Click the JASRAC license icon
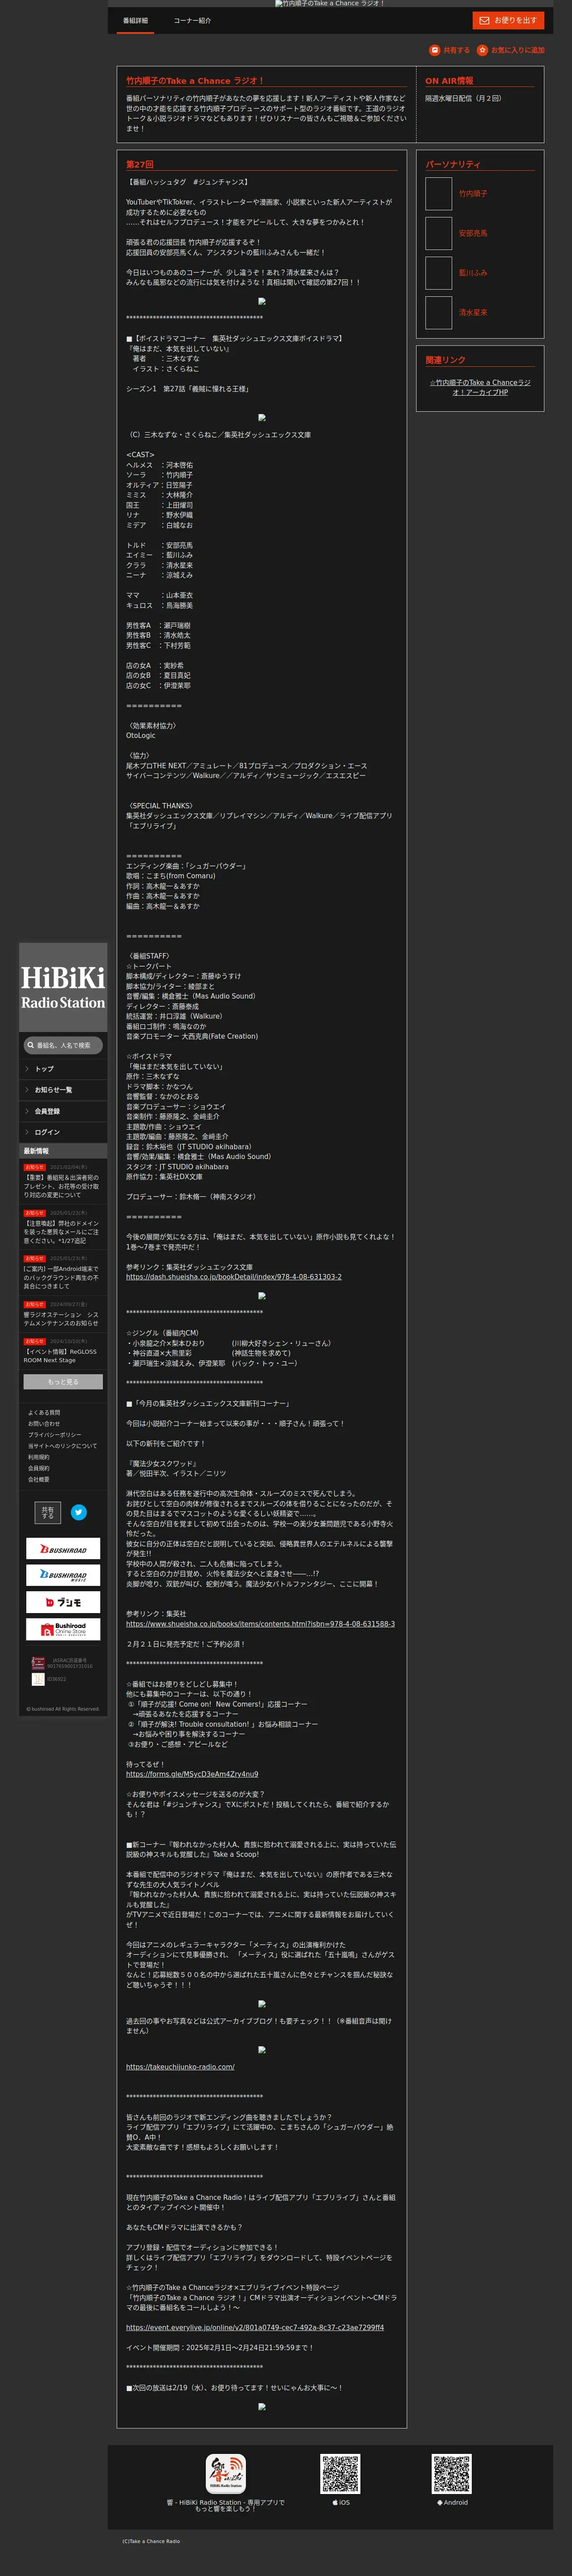The height and width of the screenshot is (2576, 572). click(38, 1663)
